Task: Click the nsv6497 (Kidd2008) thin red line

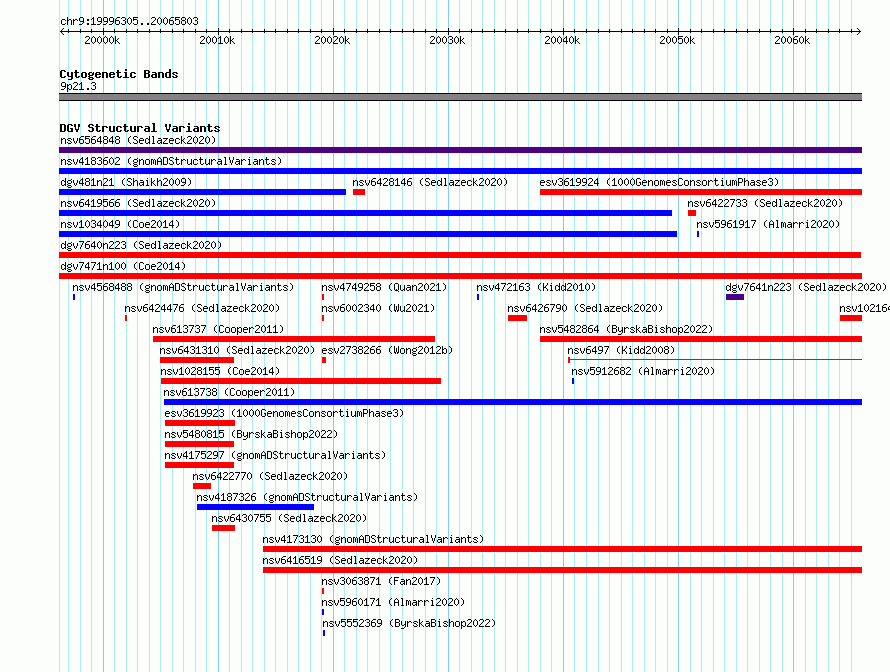Action: (x=715, y=360)
